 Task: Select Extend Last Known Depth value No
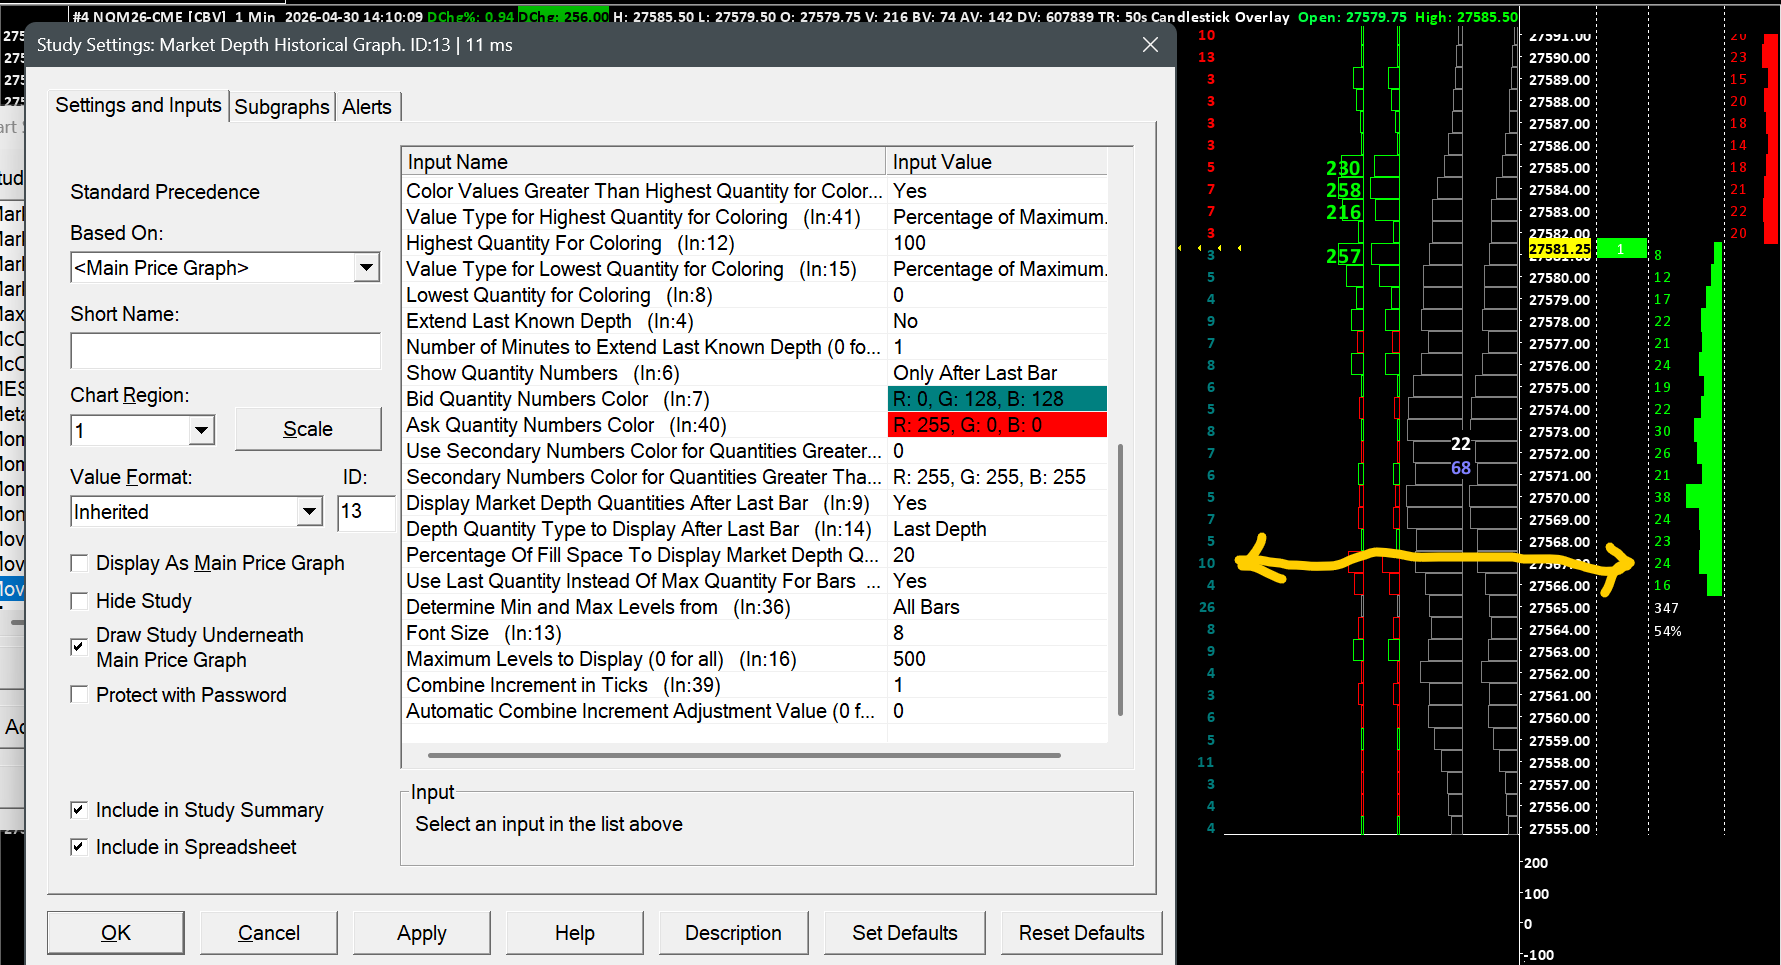pyautogui.click(x=997, y=321)
